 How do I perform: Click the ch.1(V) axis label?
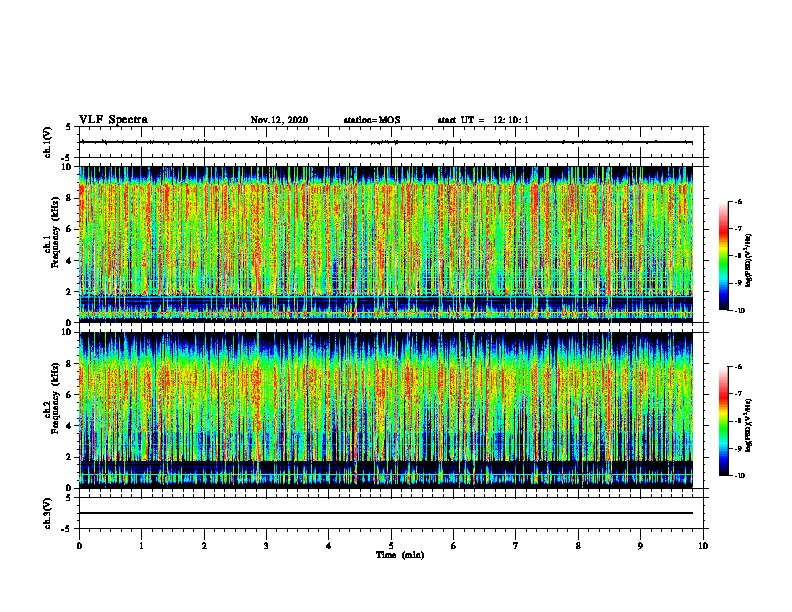click(x=48, y=142)
